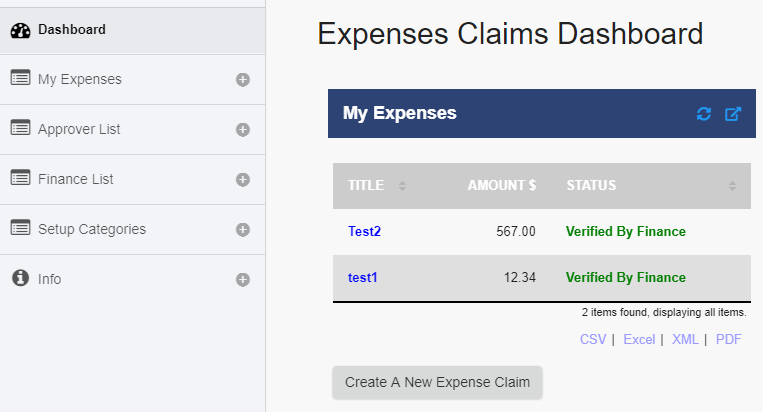Click the refresh icon in My Expenses header

[x=704, y=114]
